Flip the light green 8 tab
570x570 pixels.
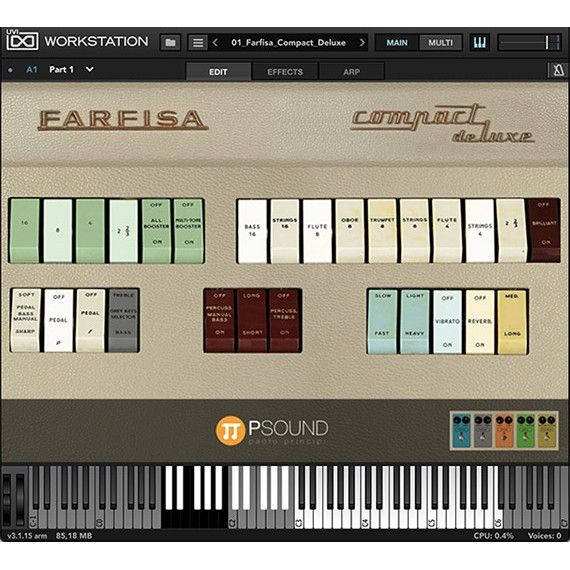point(58,230)
